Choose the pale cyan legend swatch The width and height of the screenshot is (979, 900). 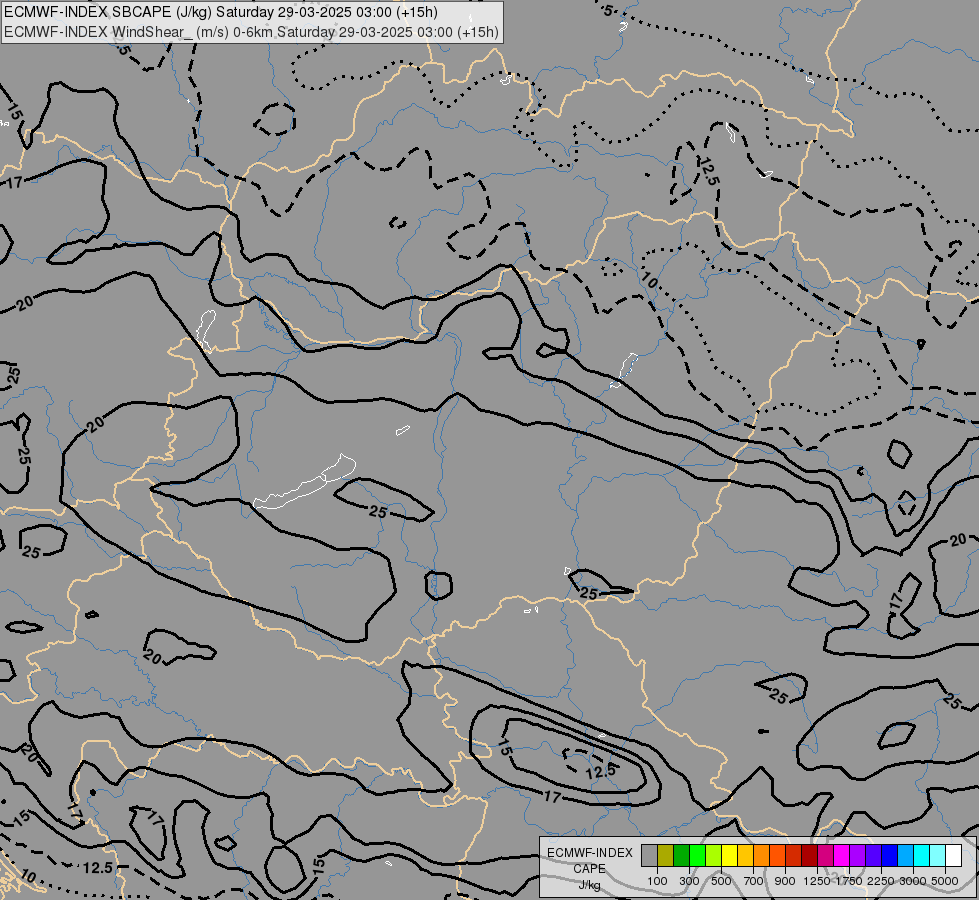938,856
